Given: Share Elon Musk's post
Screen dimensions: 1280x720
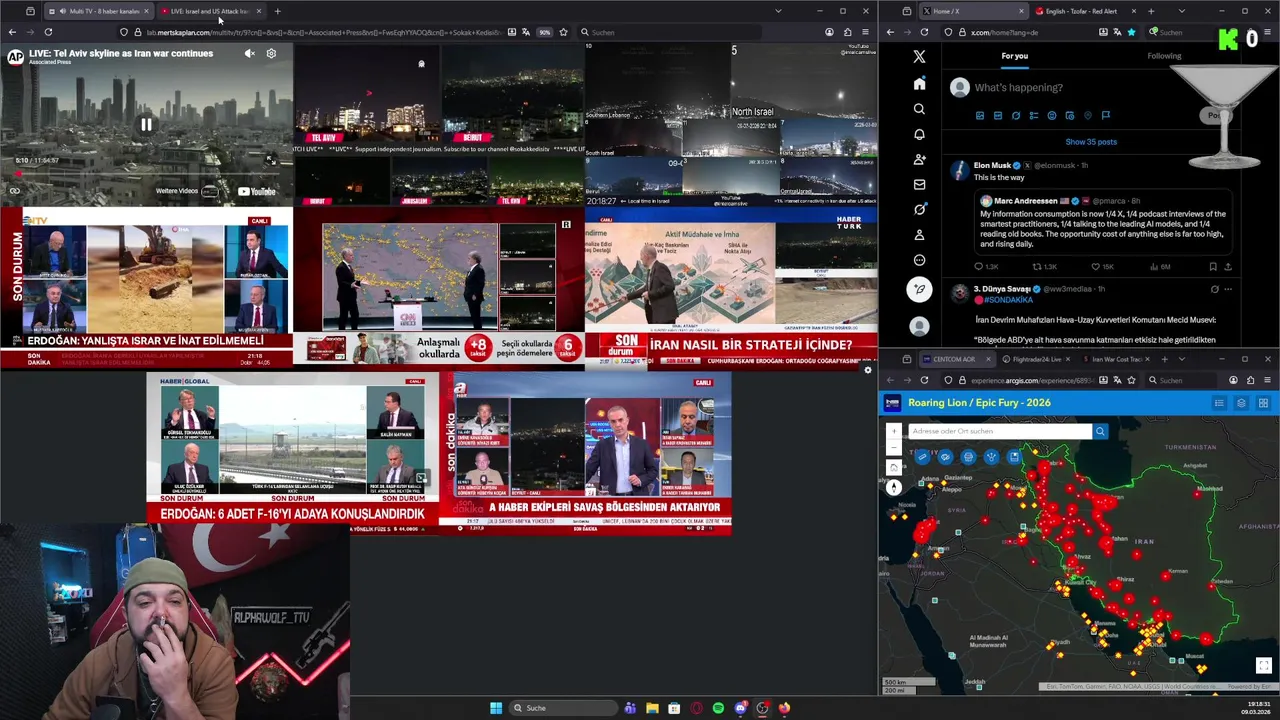Looking at the screenshot, I should point(1228,267).
